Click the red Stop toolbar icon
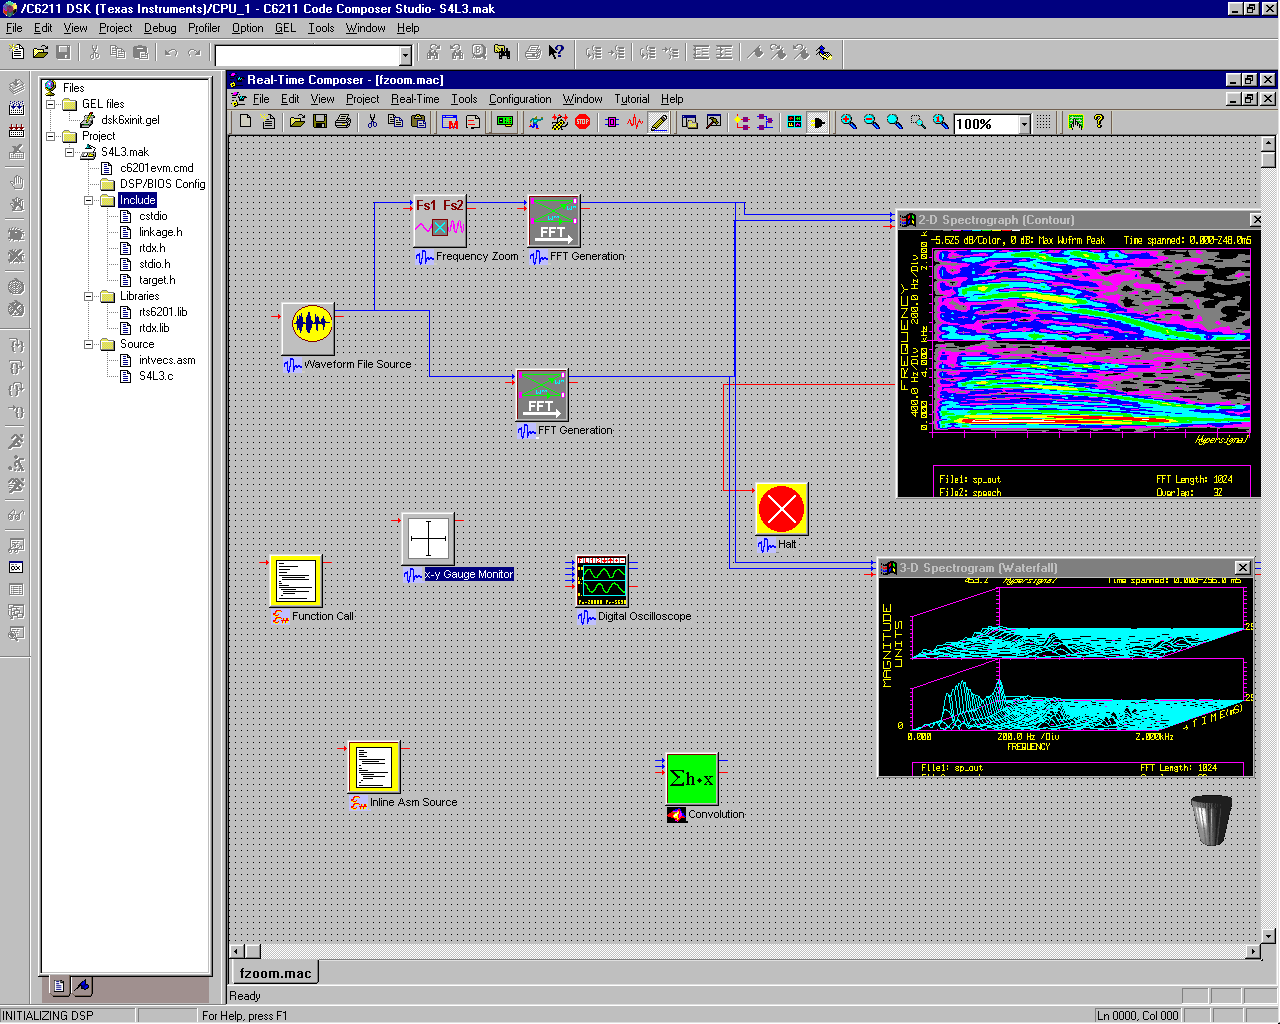The image size is (1280, 1024). (x=583, y=122)
